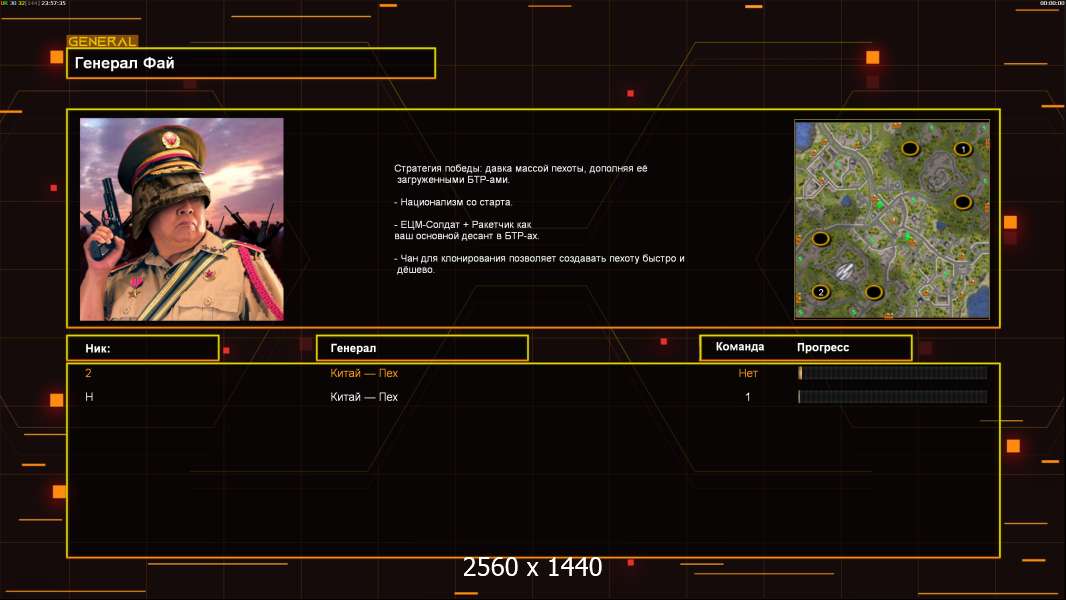Click the 'Ник:' column header
Image resolution: width=1066 pixels, height=600 pixels.
143,348
